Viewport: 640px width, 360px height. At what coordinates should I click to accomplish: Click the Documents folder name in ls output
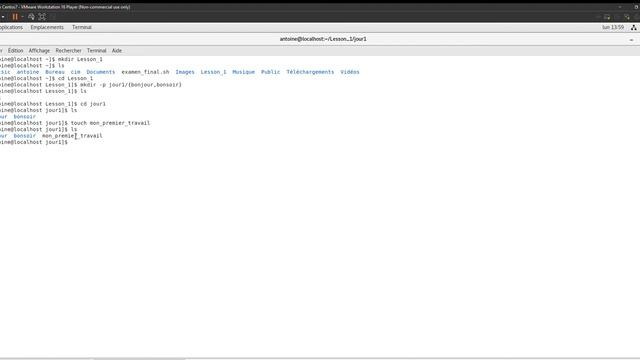pos(100,72)
